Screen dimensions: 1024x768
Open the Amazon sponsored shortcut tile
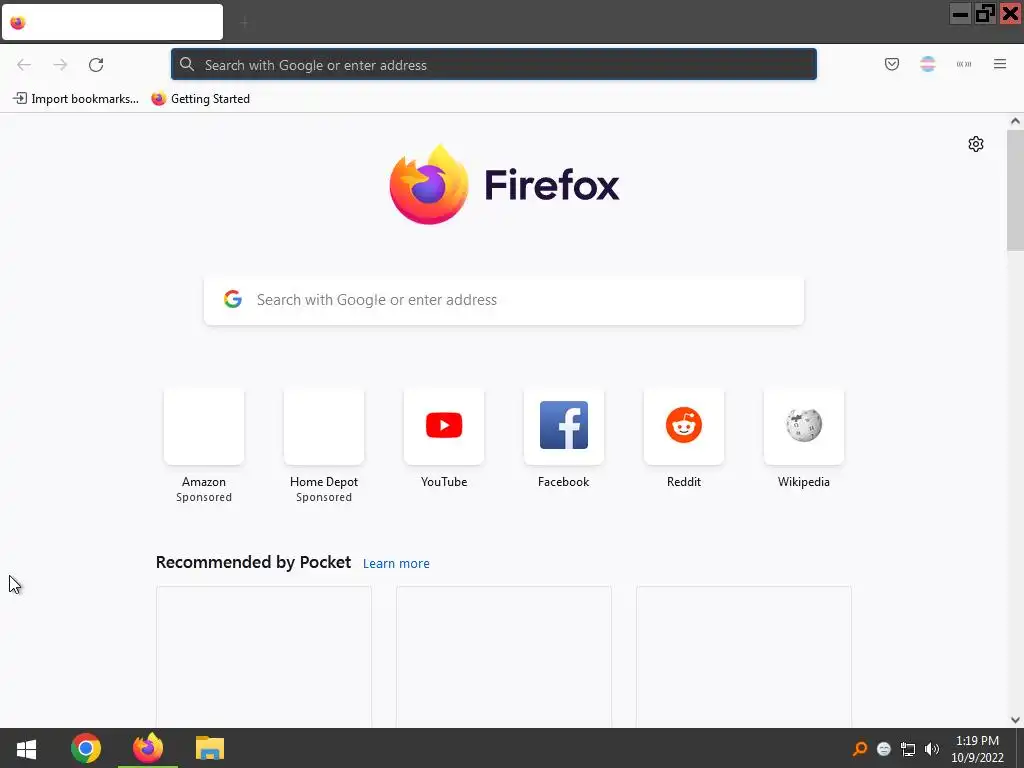point(204,426)
